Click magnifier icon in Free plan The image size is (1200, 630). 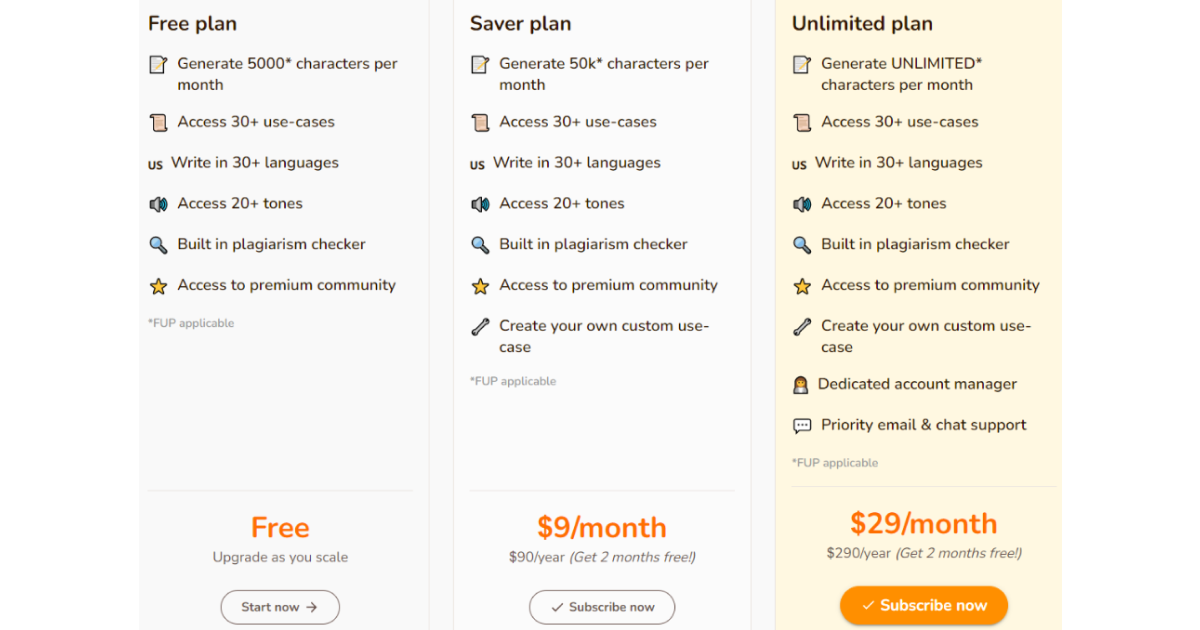pyautogui.click(x=158, y=245)
